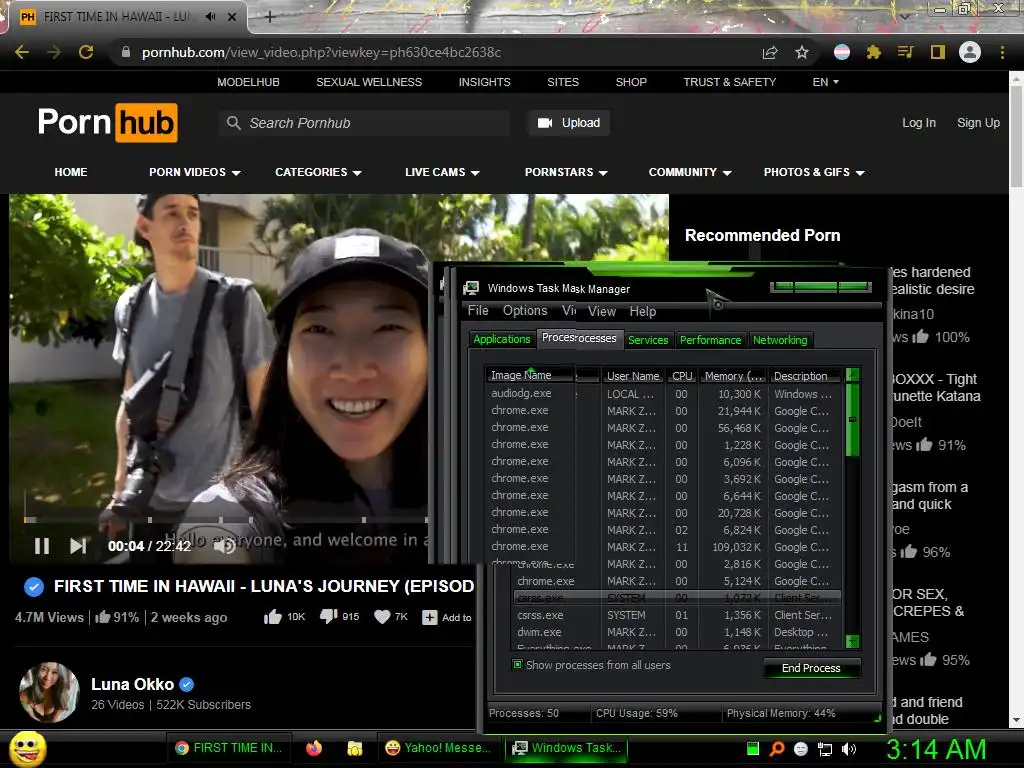Click the Add to plus icon
Screen dimensions: 1024x768
pyautogui.click(x=430, y=617)
